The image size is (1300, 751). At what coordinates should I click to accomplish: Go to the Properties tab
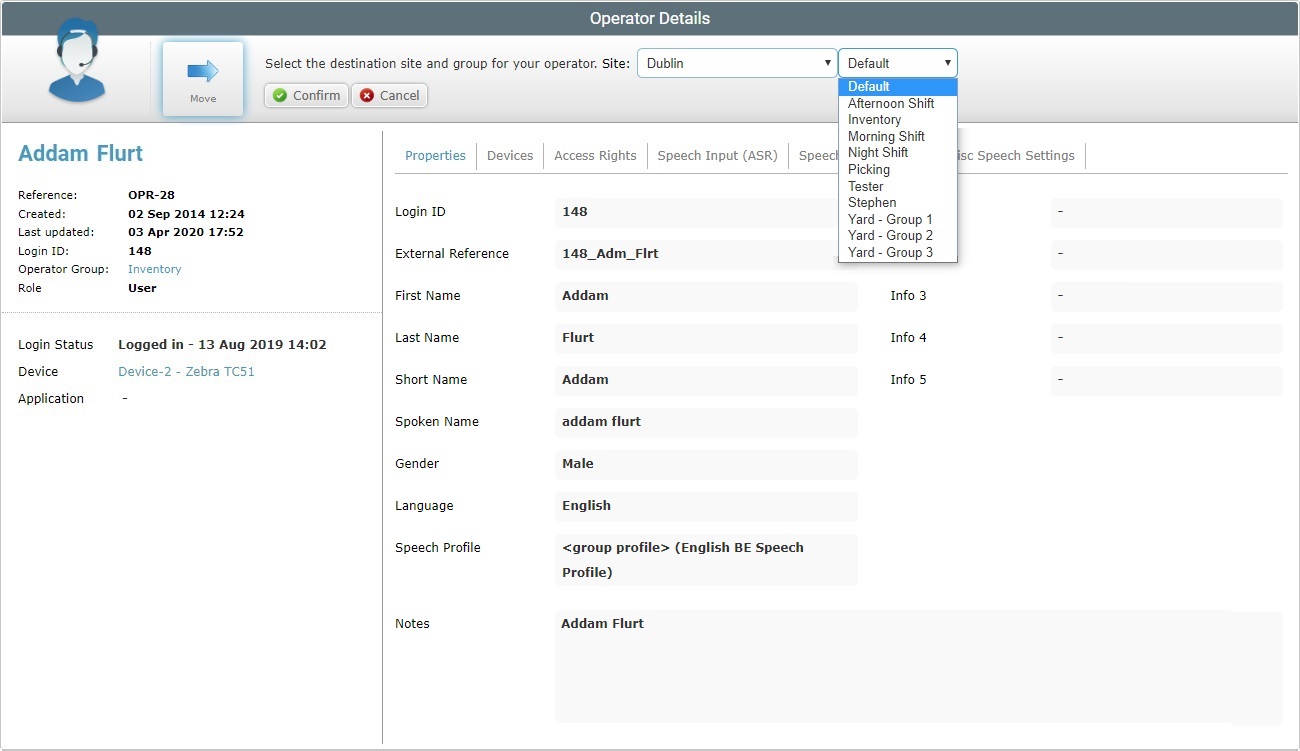coord(435,155)
